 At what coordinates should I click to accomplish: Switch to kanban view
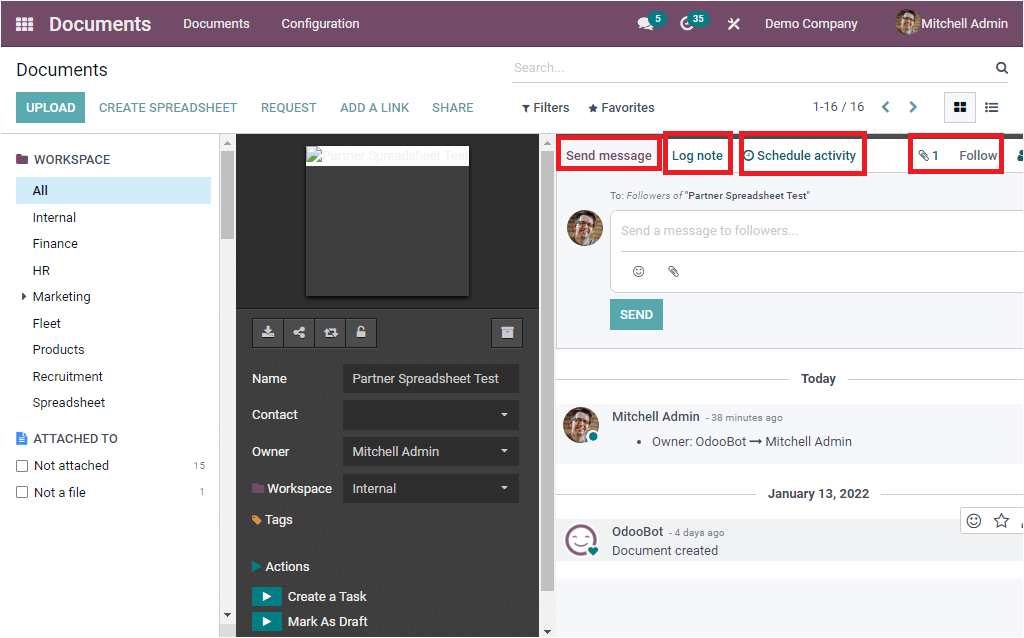tap(959, 108)
